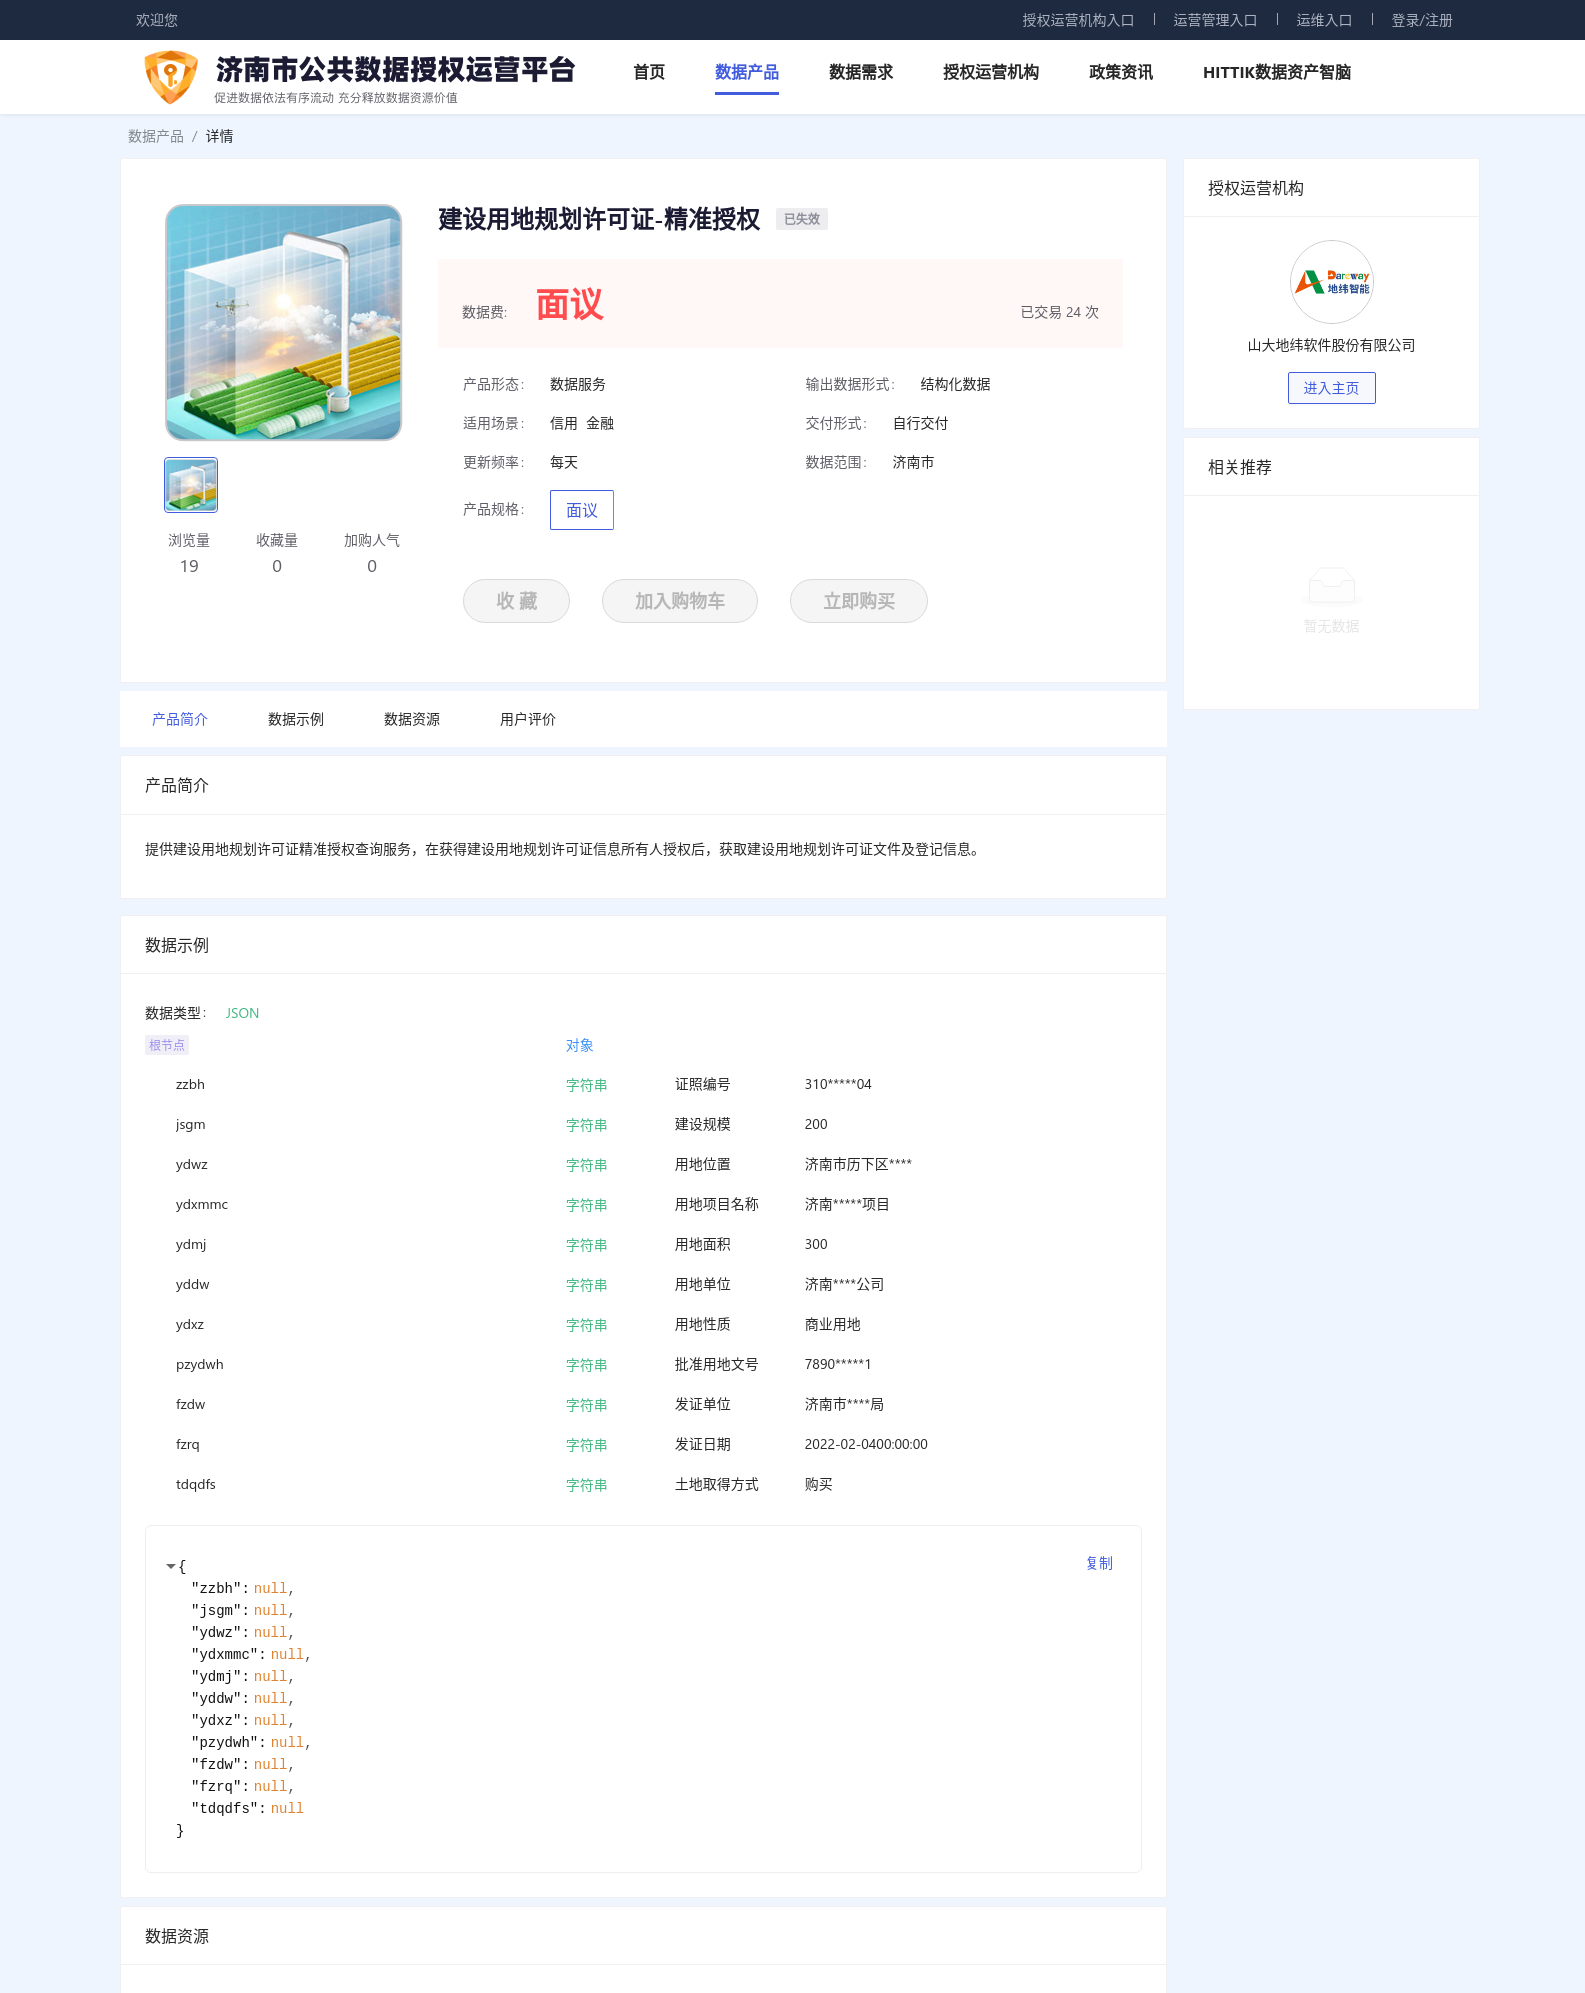
Task: Select the small product thumbnail
Action: pyautogui.click(x=190, y=485)
